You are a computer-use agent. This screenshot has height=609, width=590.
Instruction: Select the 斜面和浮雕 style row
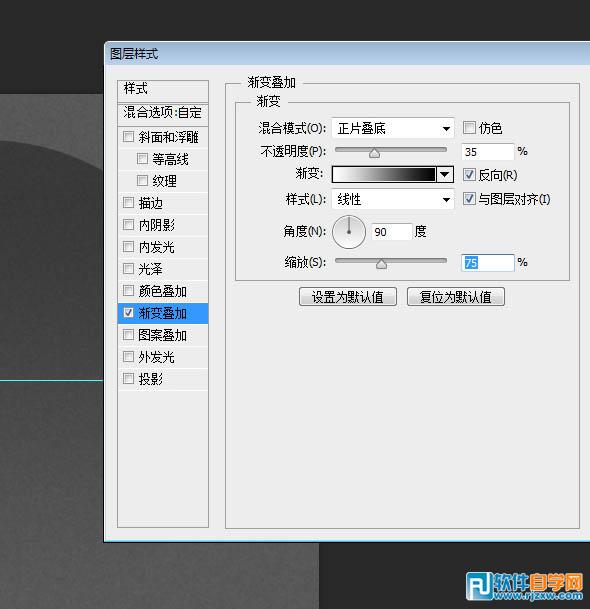163,137
